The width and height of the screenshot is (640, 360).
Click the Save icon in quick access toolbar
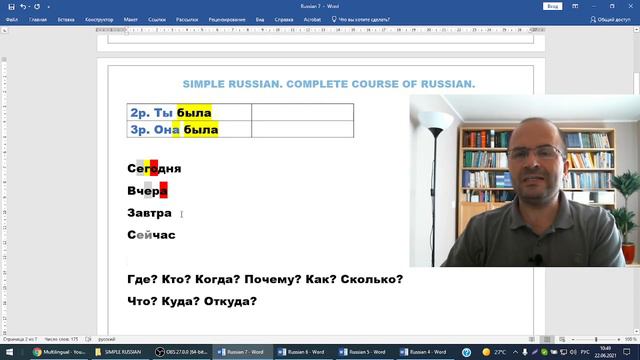point(11,7)
